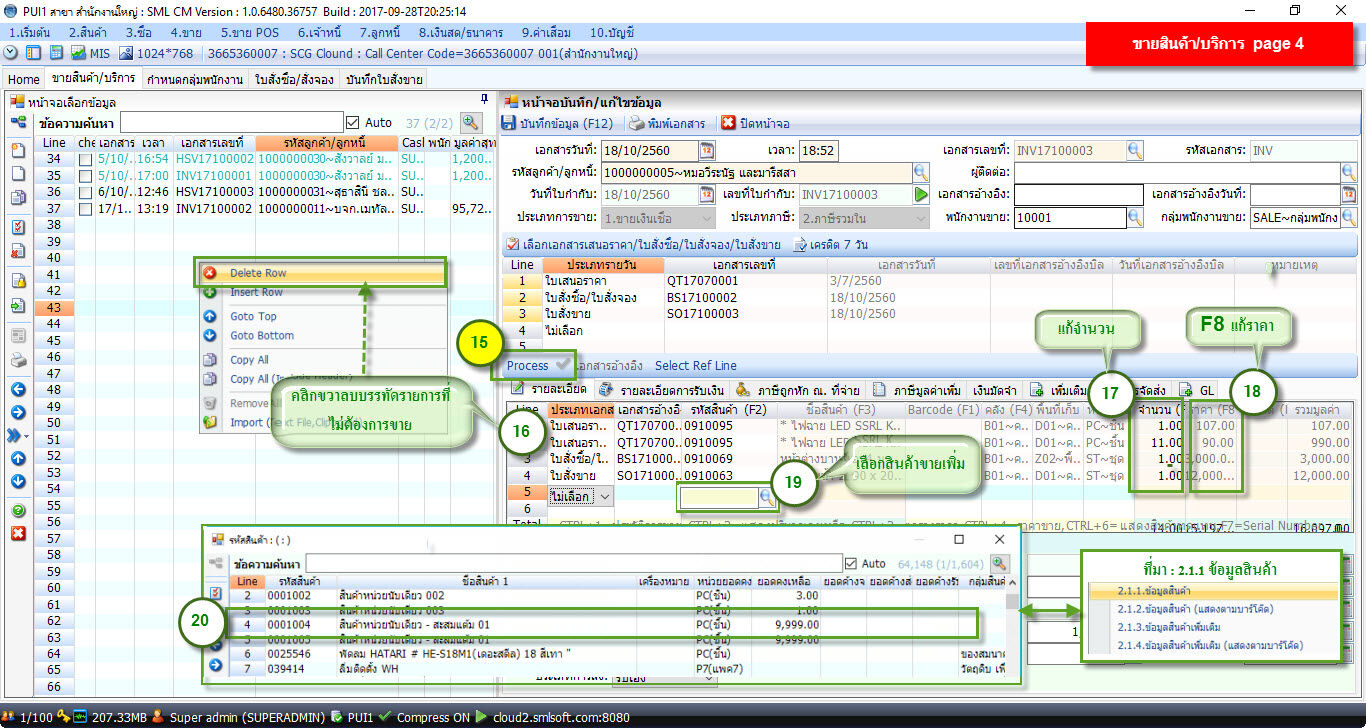1366x728 pixels.
Task: Open the 4.ขาย menu
Action: click(186, 33)
